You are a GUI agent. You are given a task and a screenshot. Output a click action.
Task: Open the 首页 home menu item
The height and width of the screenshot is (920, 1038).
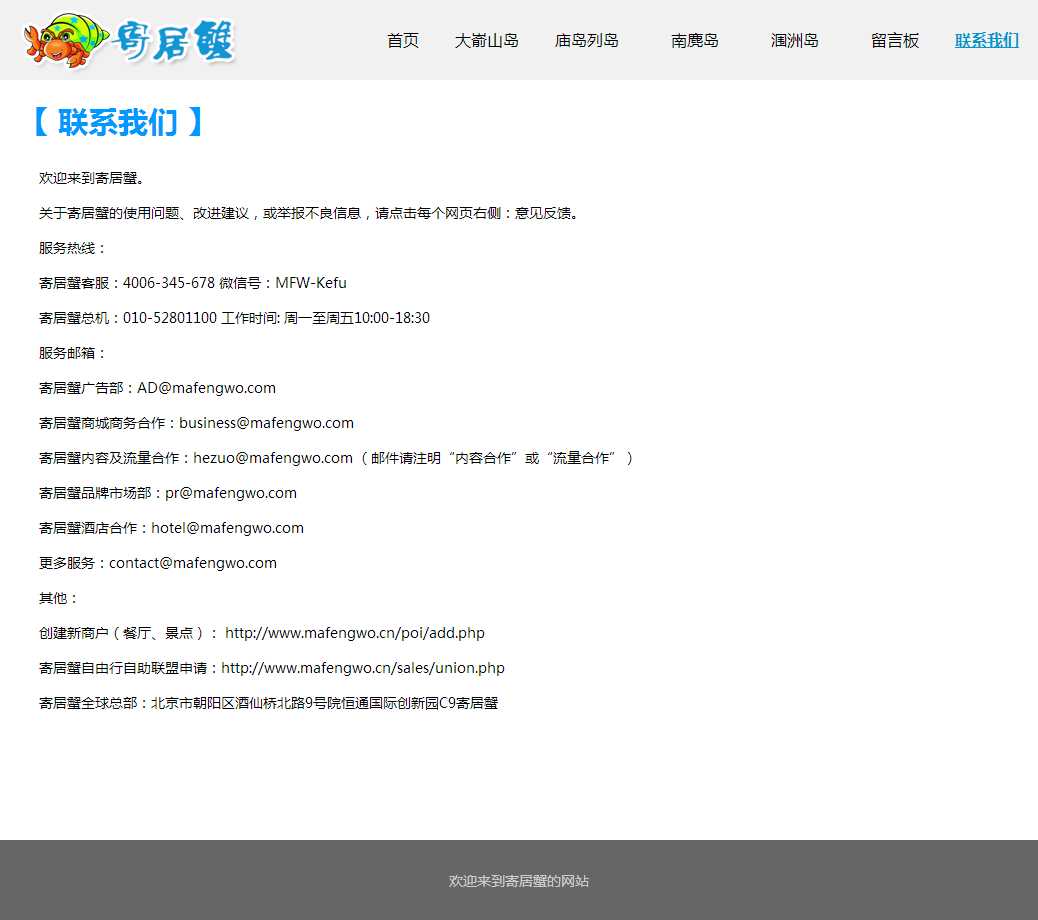pyautogui.click(x=403, y=41)
